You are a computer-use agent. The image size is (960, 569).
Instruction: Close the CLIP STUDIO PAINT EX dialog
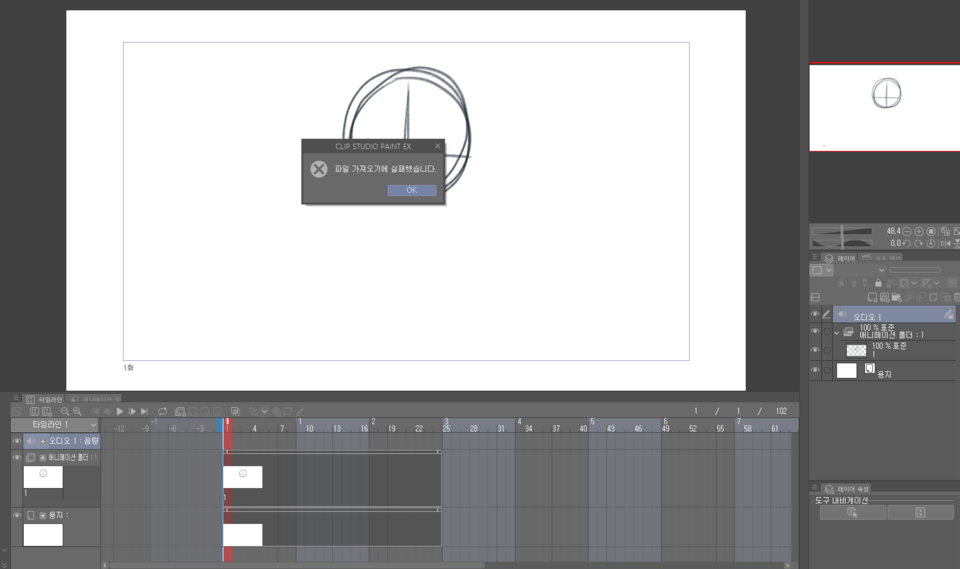tap(437, 146)
